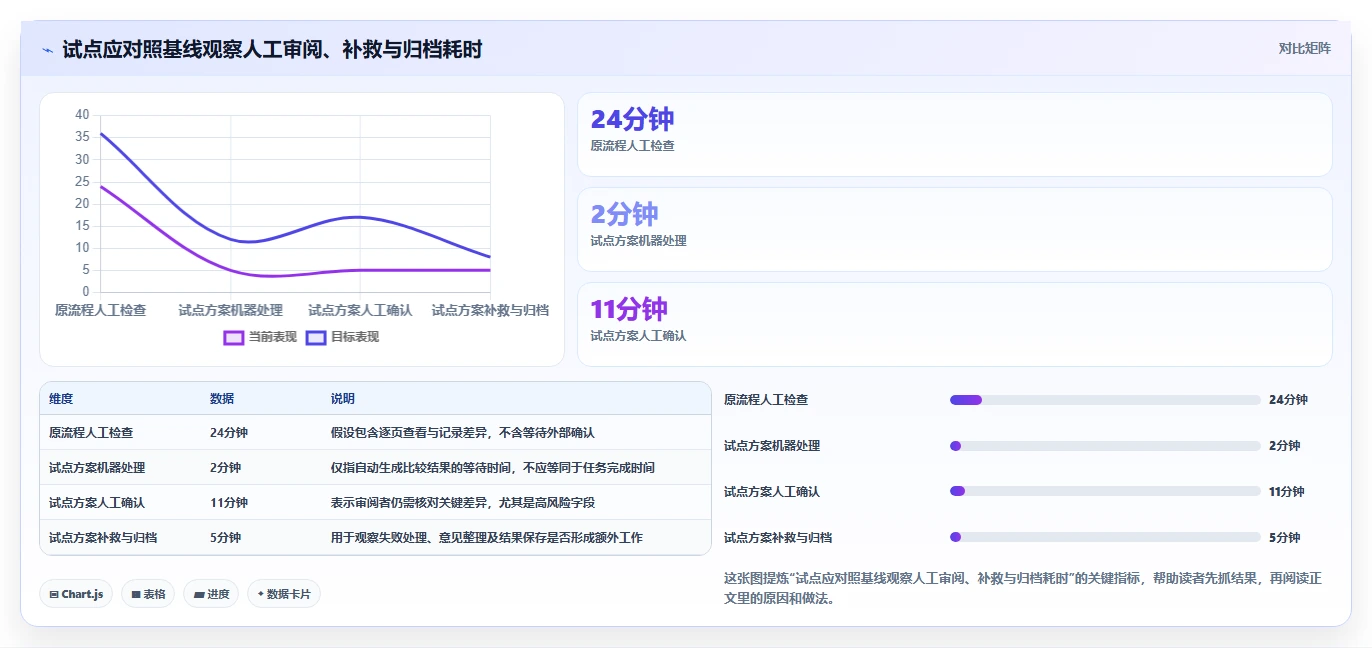Image resolution: width=1372 pixels, height=648 pixels.
Task: Click the icon in the 表格 chip
Action: pos(136,594)
